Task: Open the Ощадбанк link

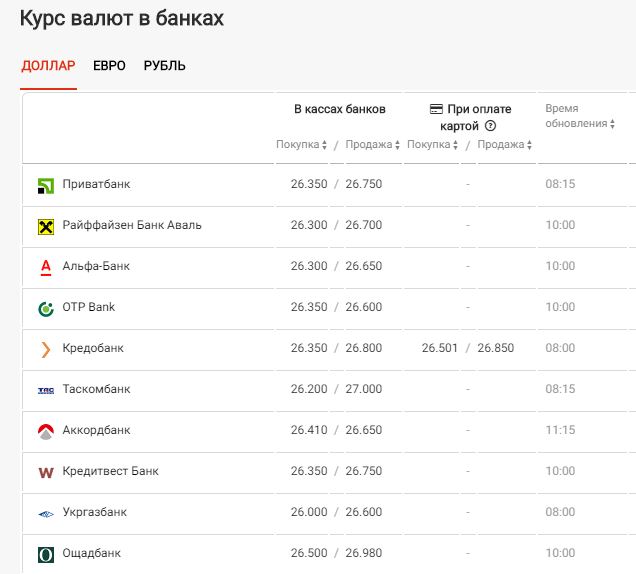Action: click(92, 553)
